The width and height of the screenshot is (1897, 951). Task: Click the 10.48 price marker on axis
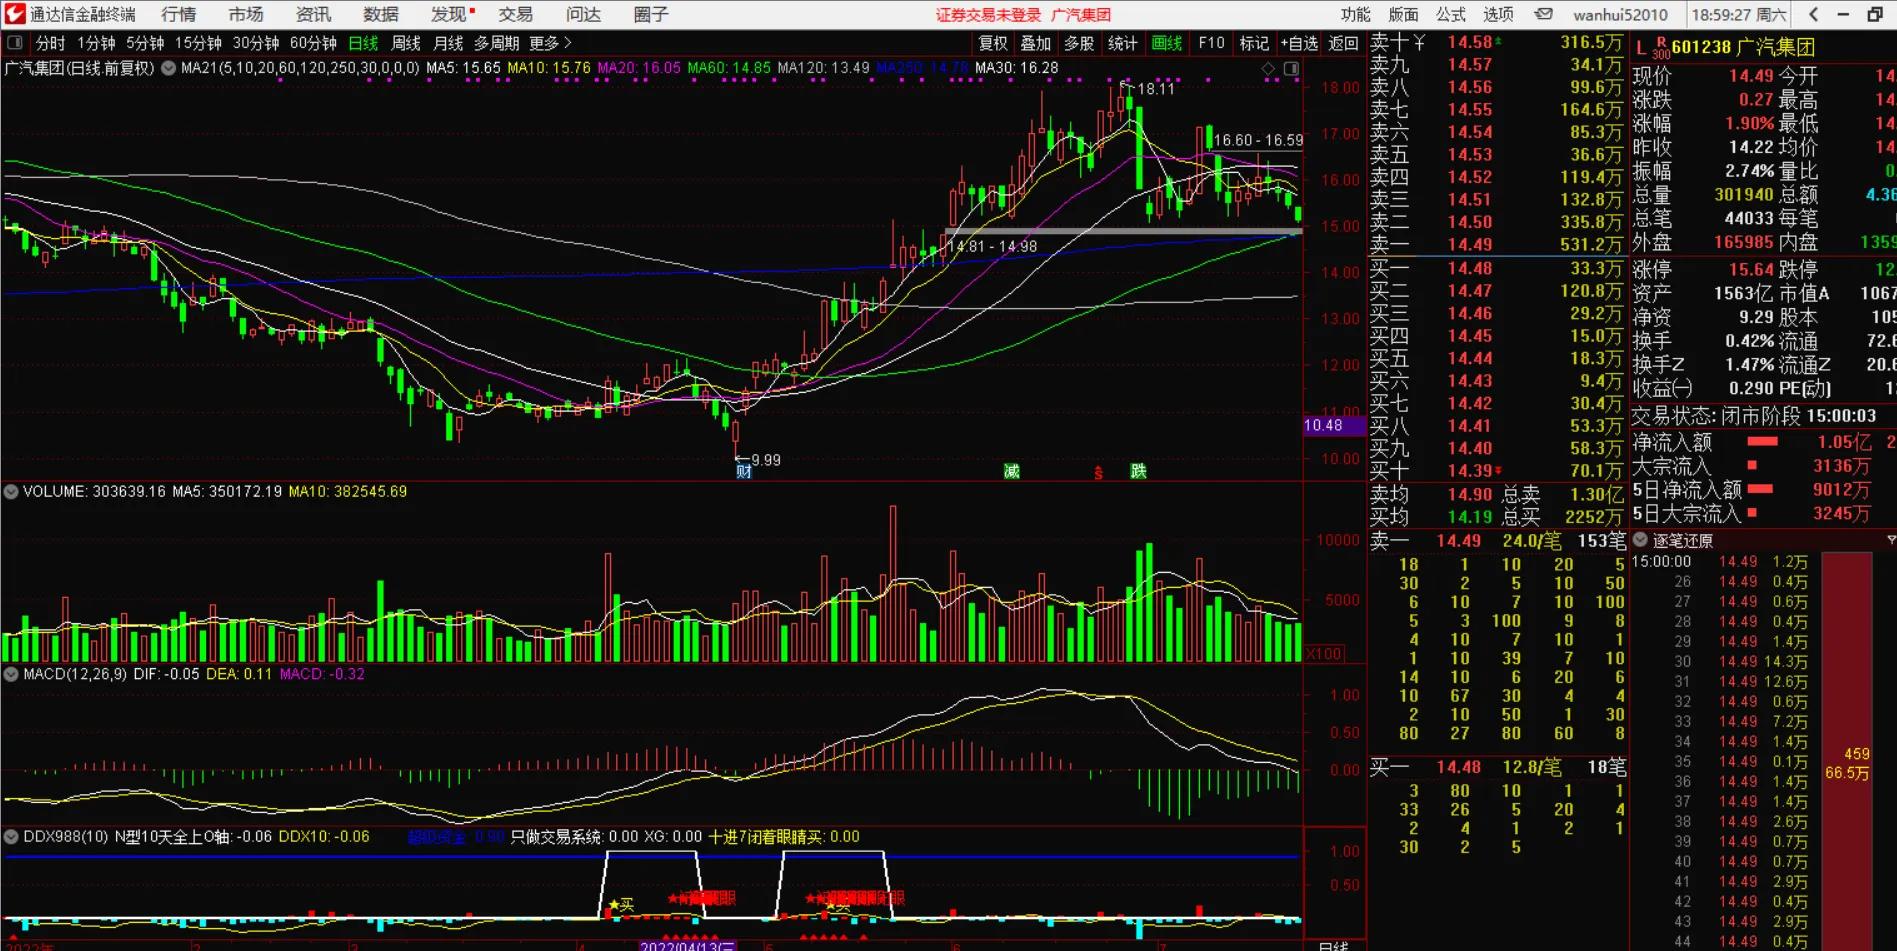click(x=1335, y=425)
